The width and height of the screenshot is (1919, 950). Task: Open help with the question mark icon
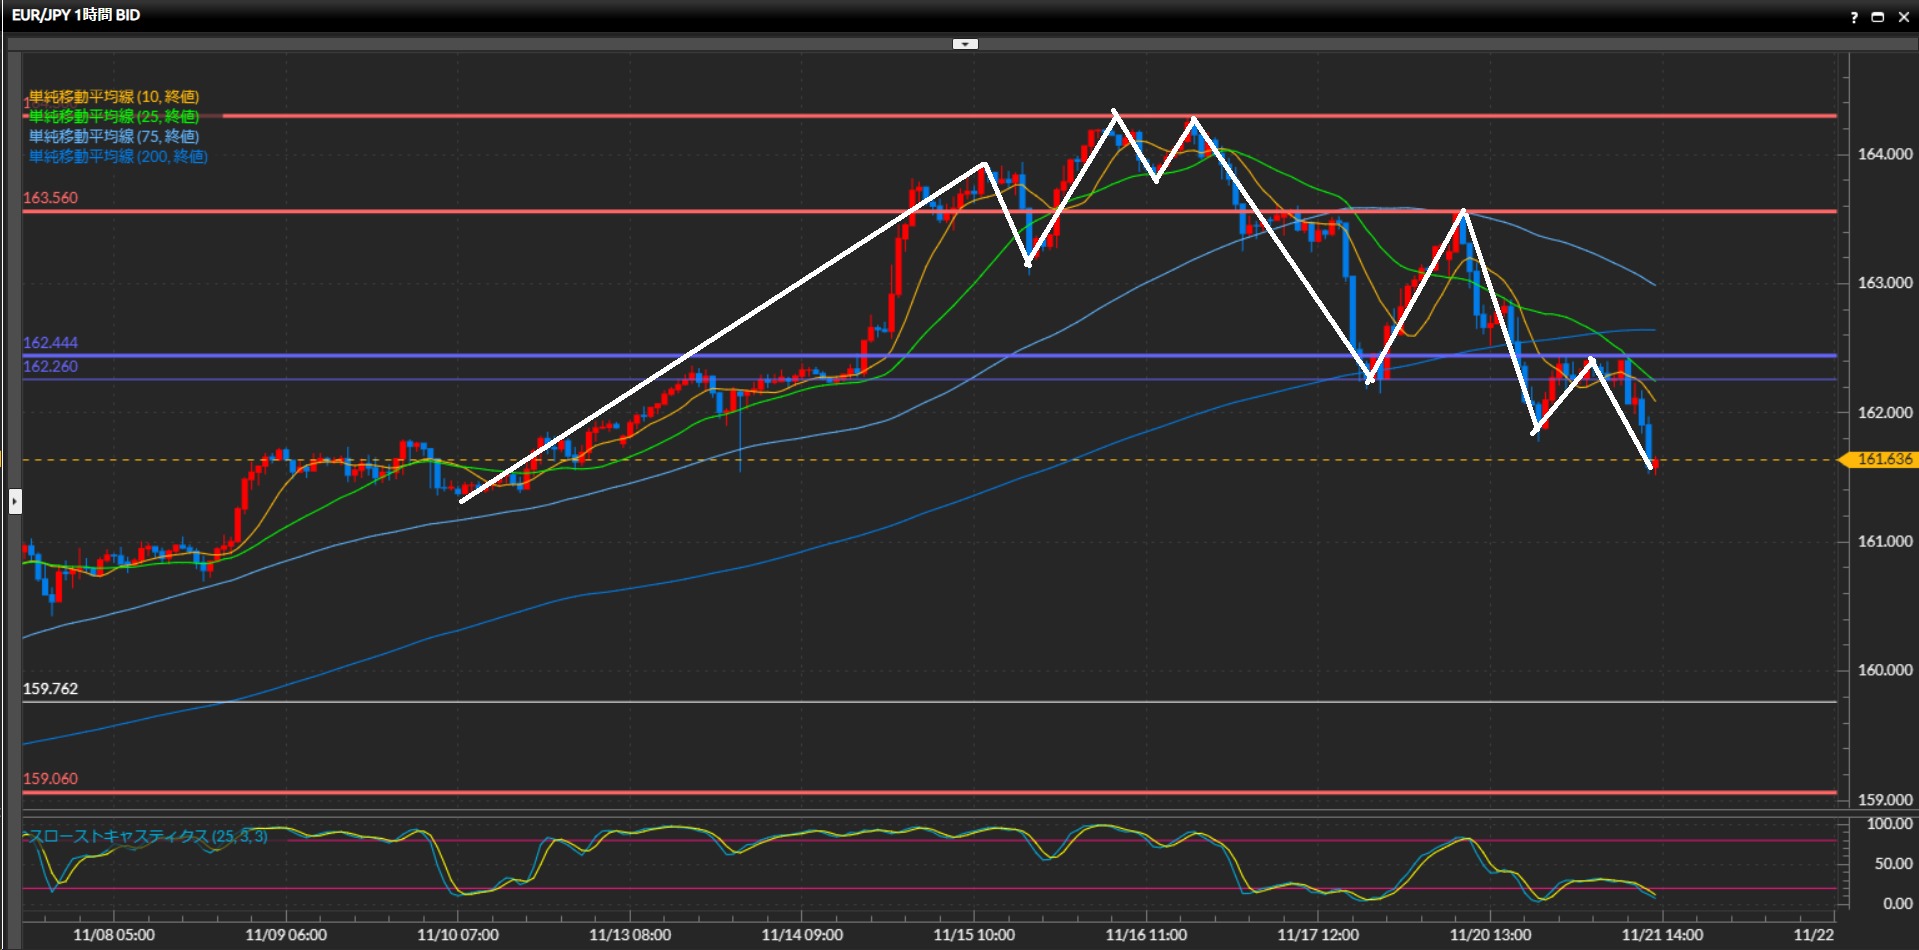coord(1853,17)
